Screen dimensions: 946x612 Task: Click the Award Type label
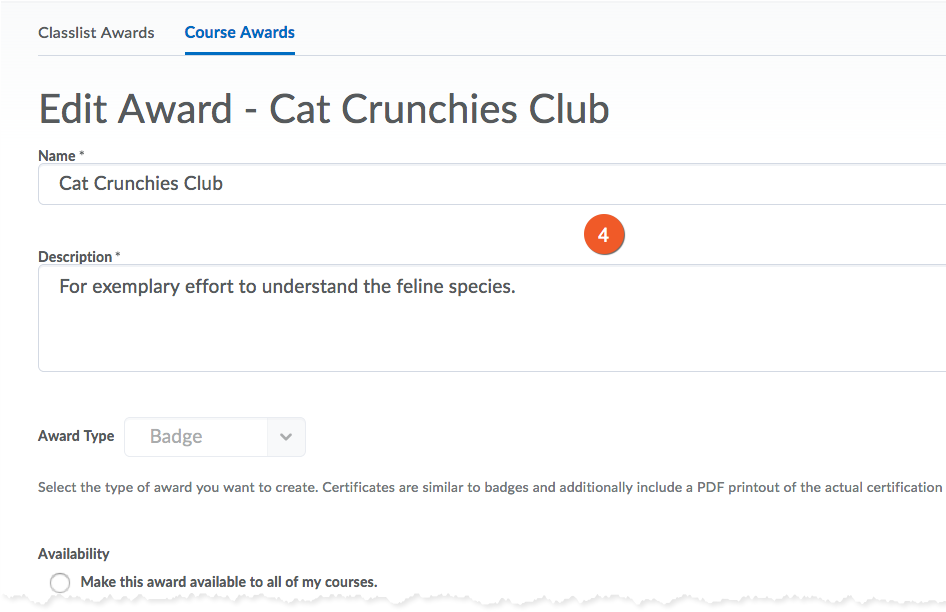click(x=76, y=436)
